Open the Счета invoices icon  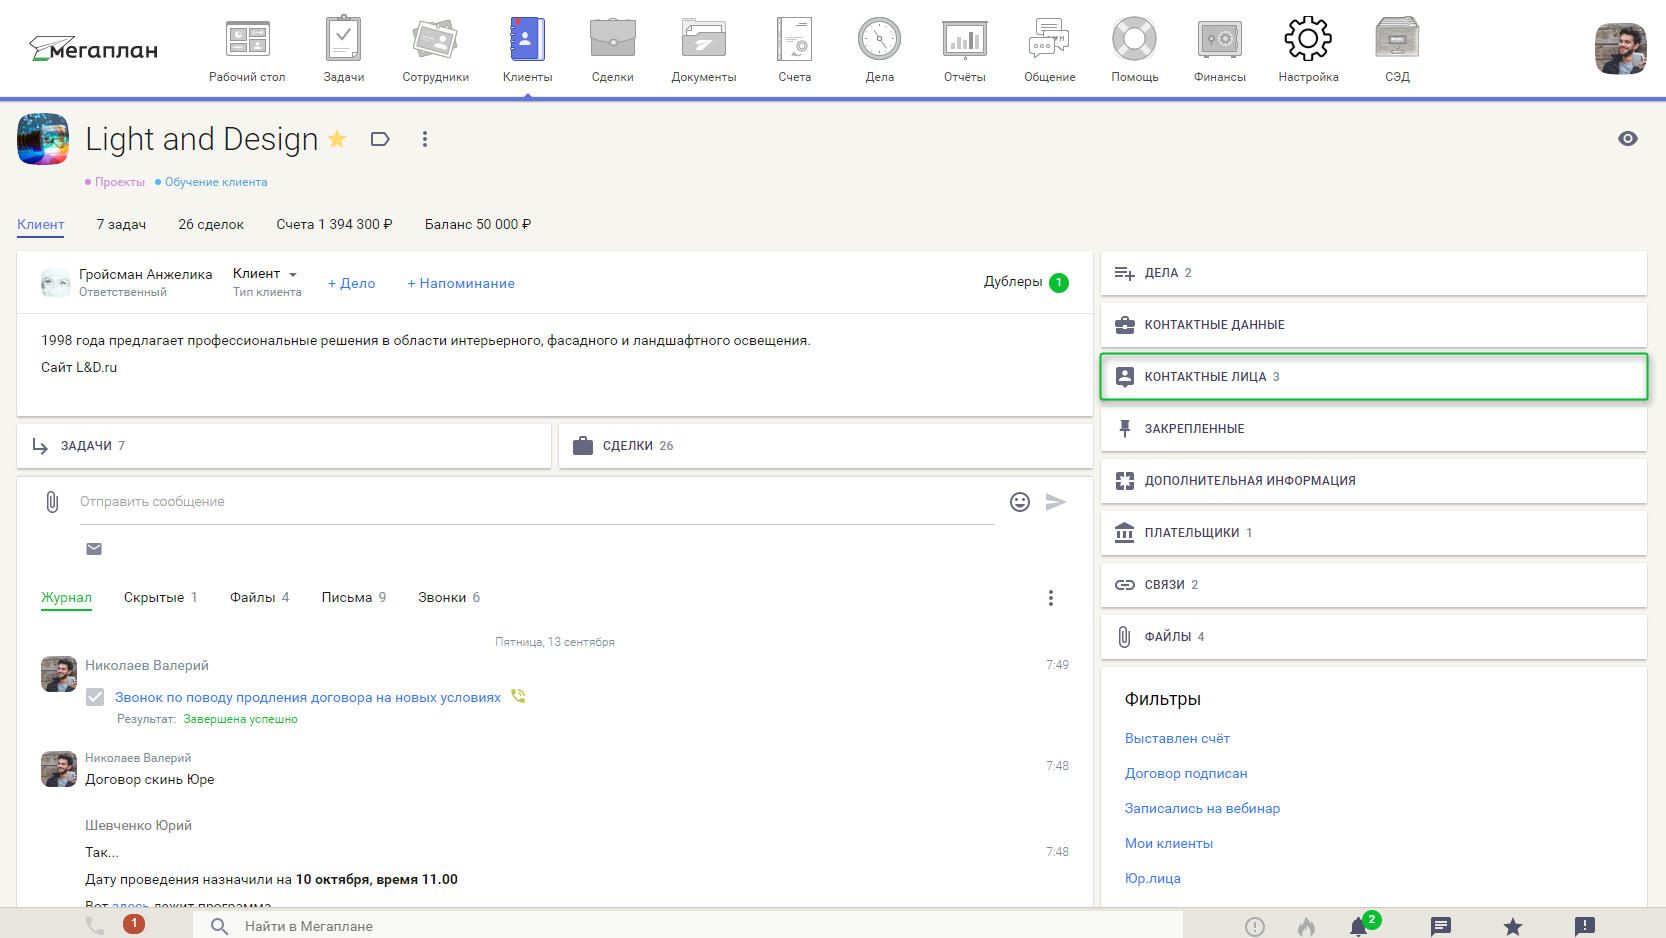pyautogui.click(x=794, y=39)
